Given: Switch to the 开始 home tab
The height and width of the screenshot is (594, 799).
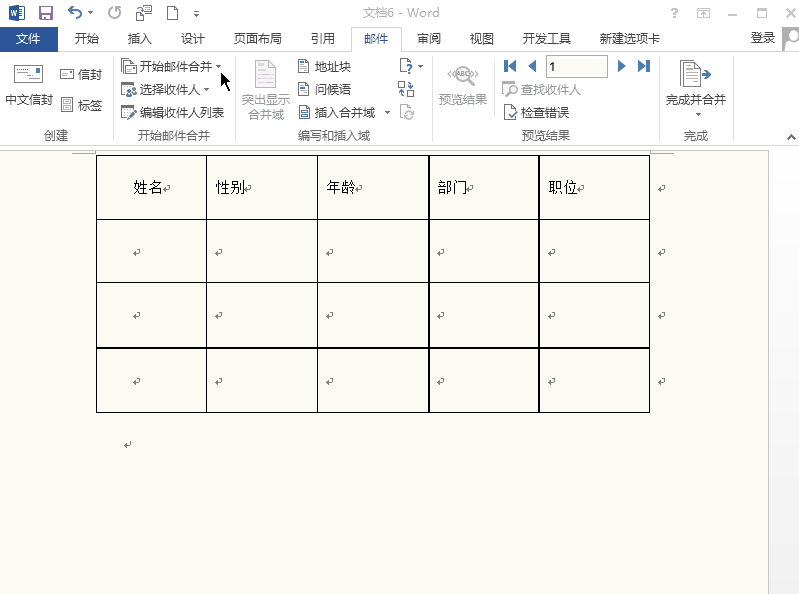Looking at the screenshot, I should pos(87,39).
